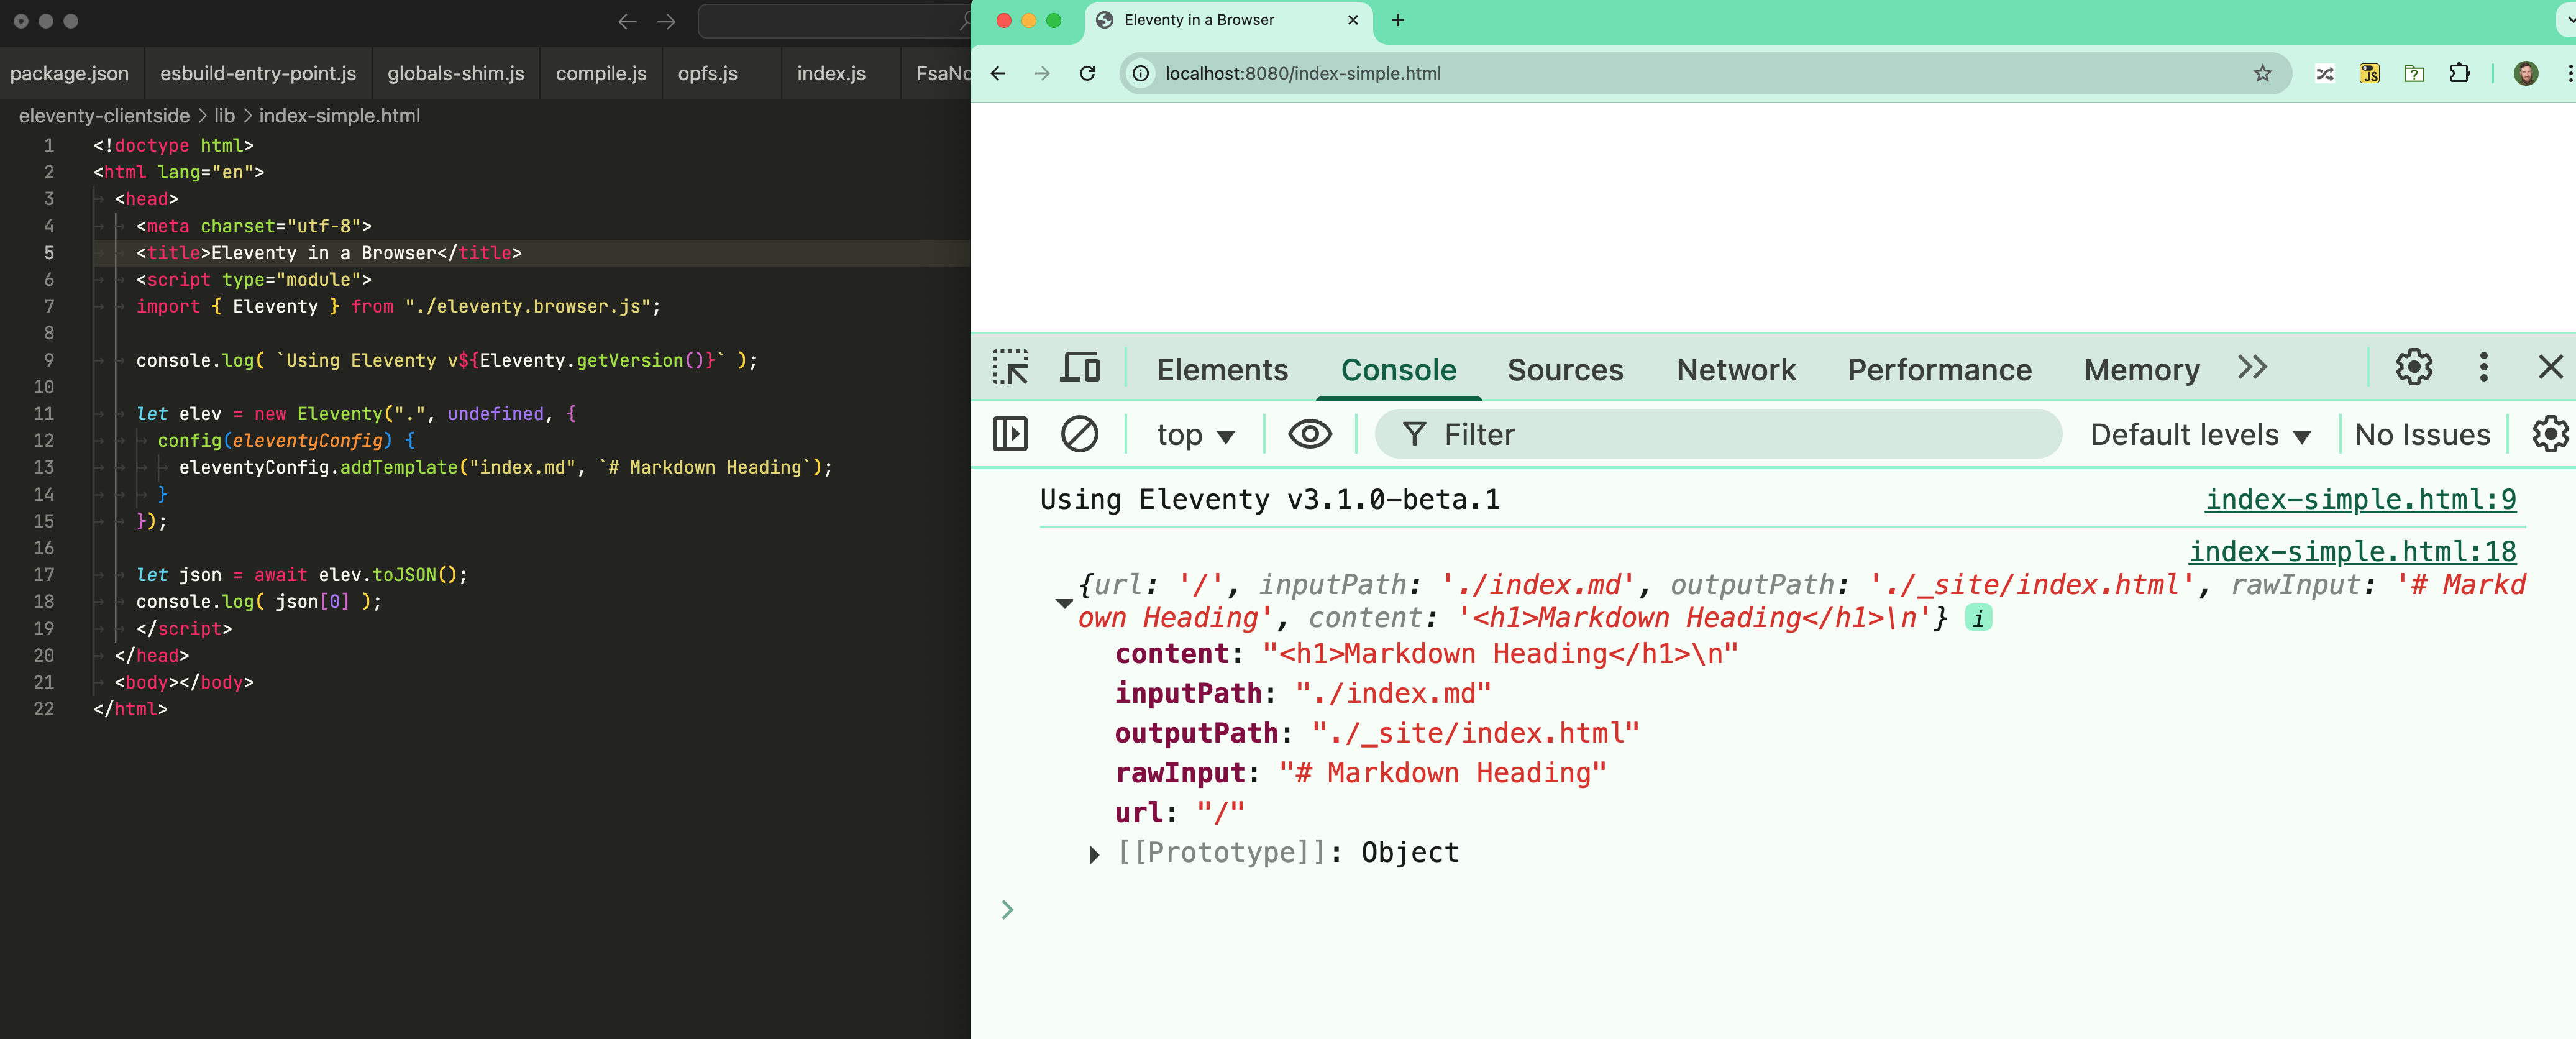
Task: Expand the [[Prototype]] Object entry
Action: click(x=1094, y=854)
